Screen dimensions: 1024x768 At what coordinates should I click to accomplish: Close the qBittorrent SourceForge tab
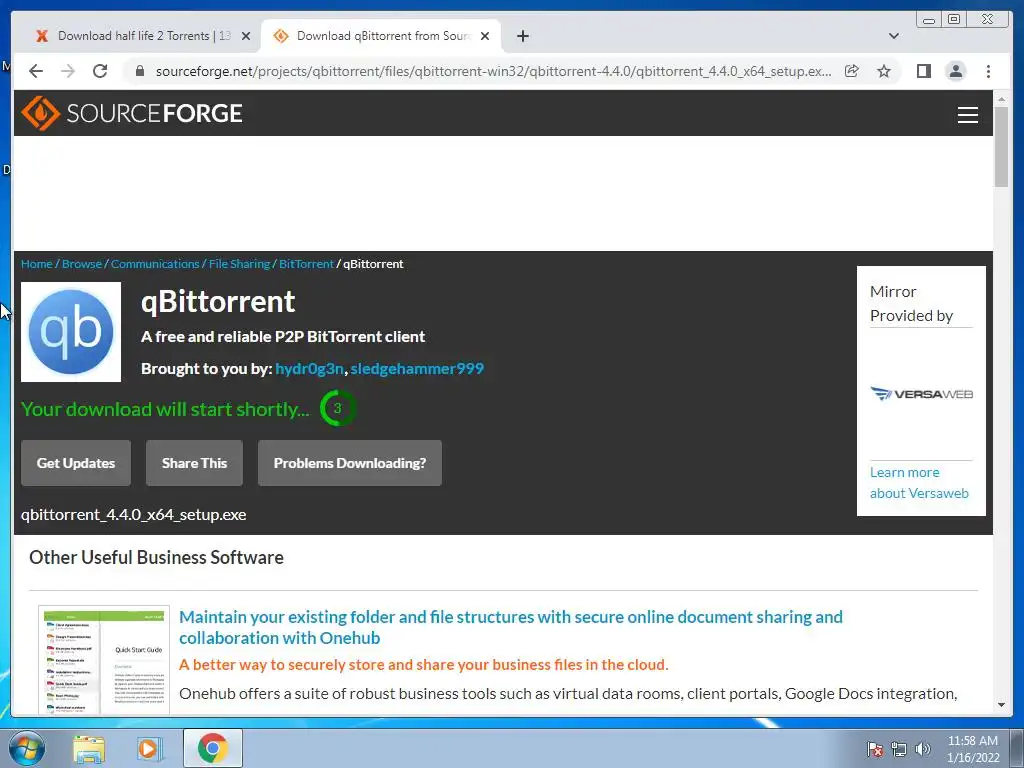click(x=485, y=36)
